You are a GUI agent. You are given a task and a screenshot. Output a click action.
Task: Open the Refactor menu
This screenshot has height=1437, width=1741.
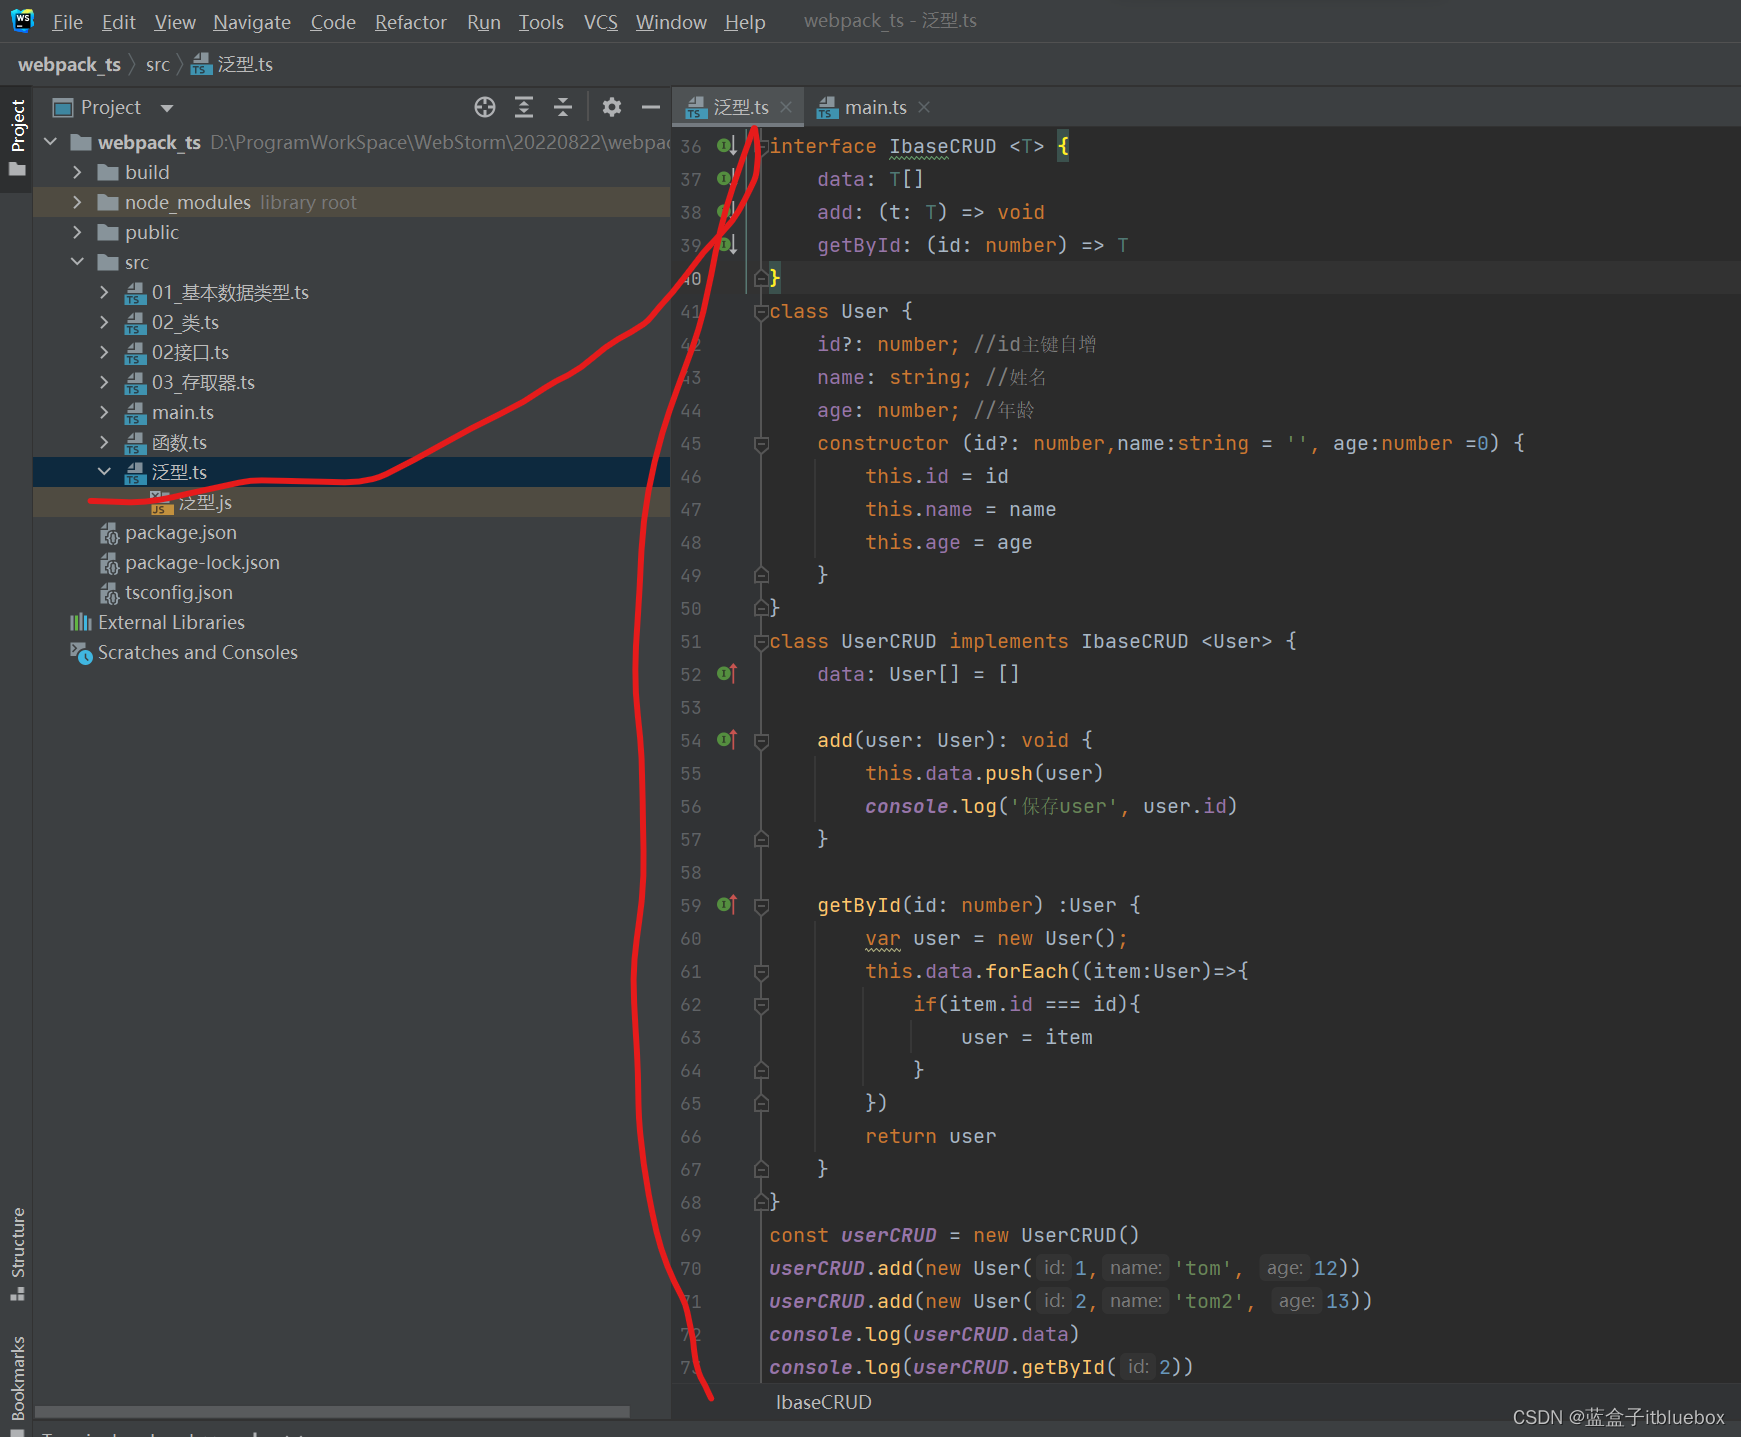coord(411,22)
